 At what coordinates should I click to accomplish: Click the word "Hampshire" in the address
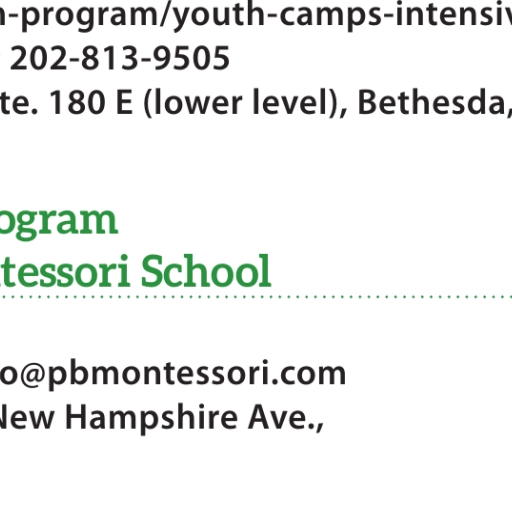(152, 418)
